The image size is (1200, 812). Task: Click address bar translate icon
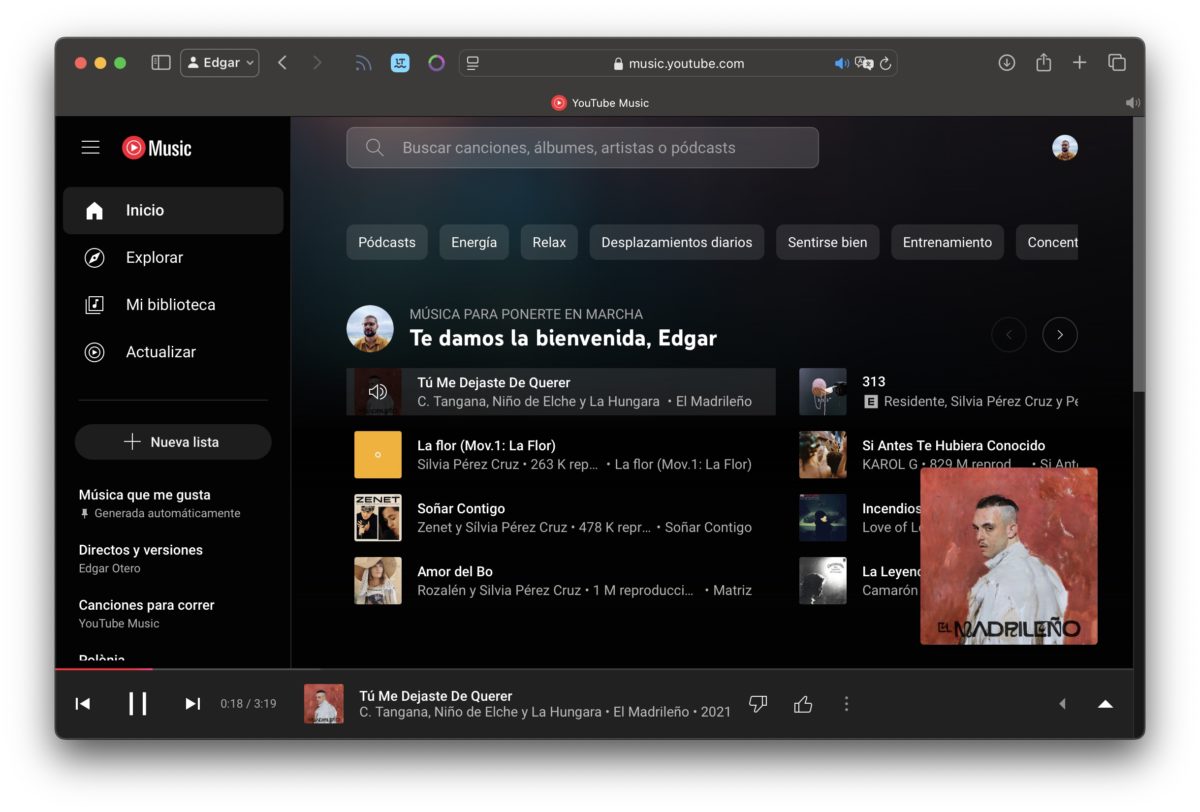(x=864, y=63)
